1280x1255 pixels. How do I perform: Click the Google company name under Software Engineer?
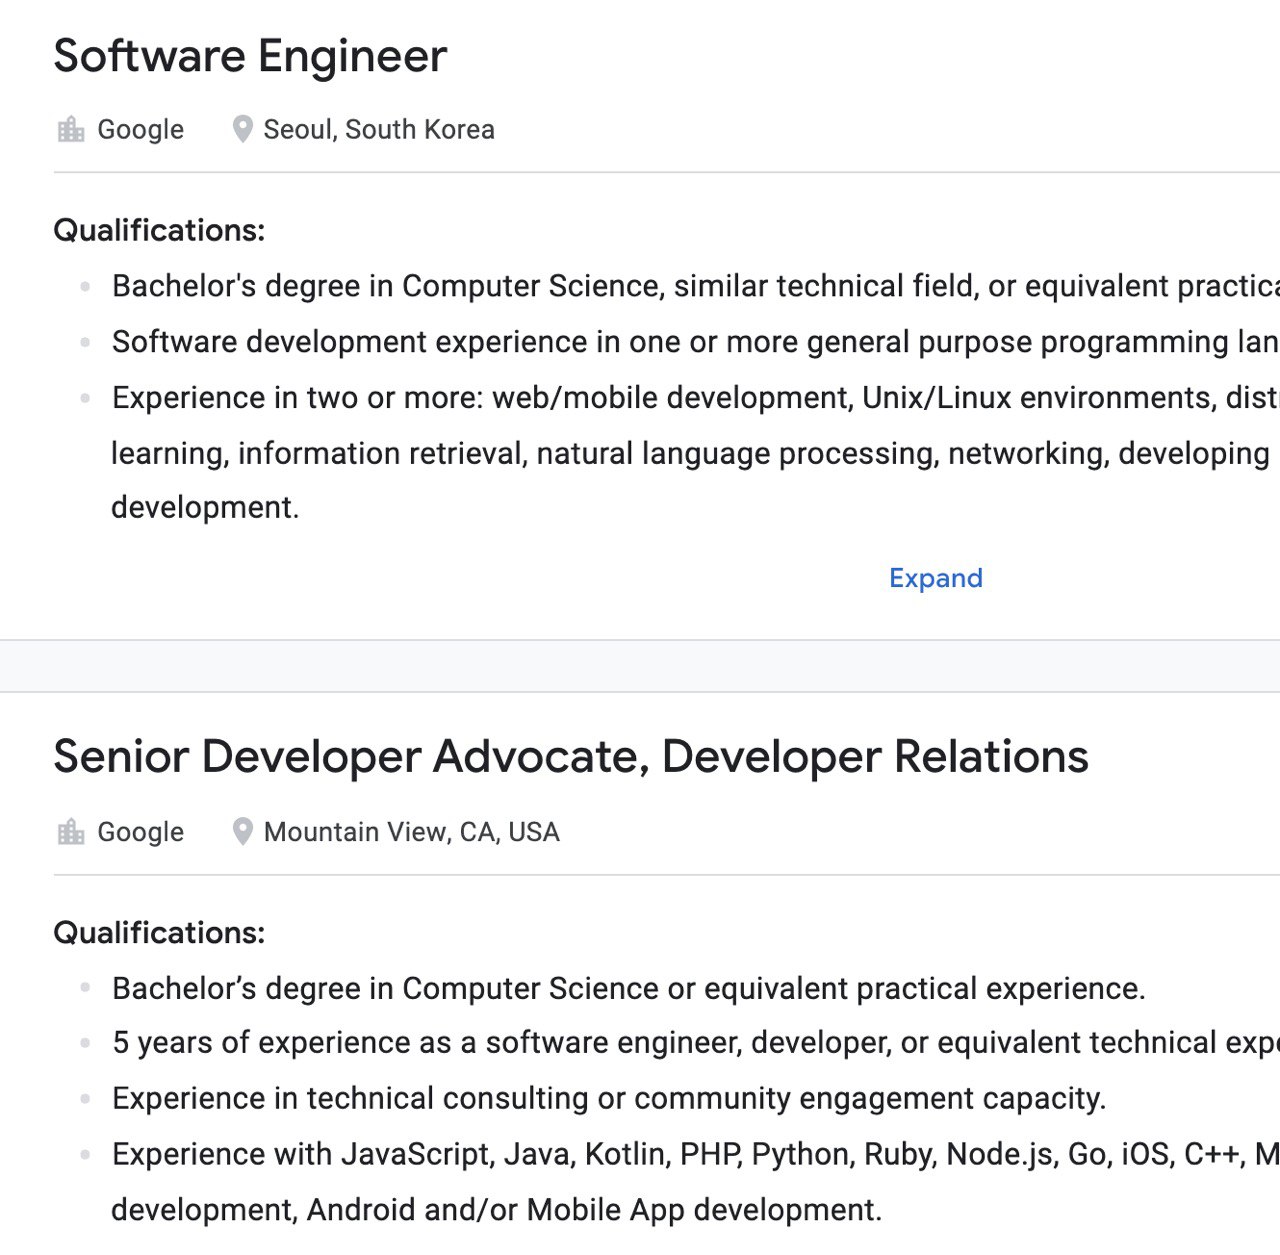[140, 130]
